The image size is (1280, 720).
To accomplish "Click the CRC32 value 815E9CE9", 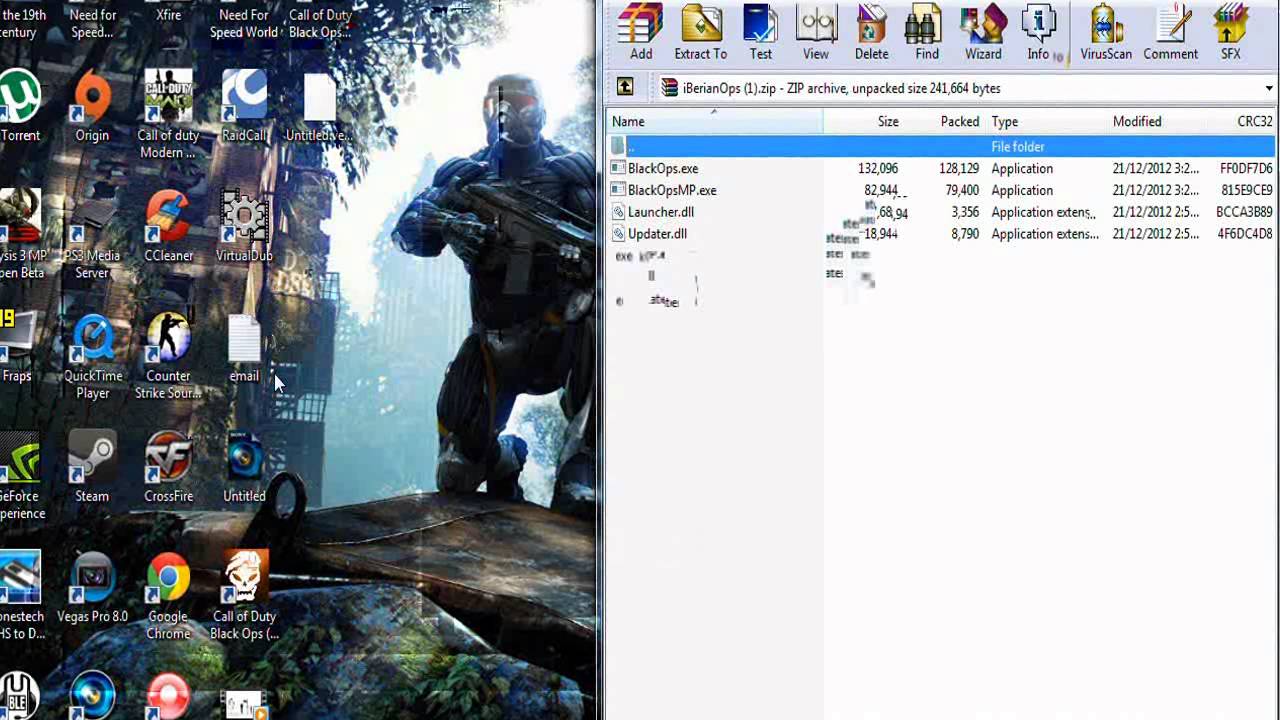I will 1246,190.
